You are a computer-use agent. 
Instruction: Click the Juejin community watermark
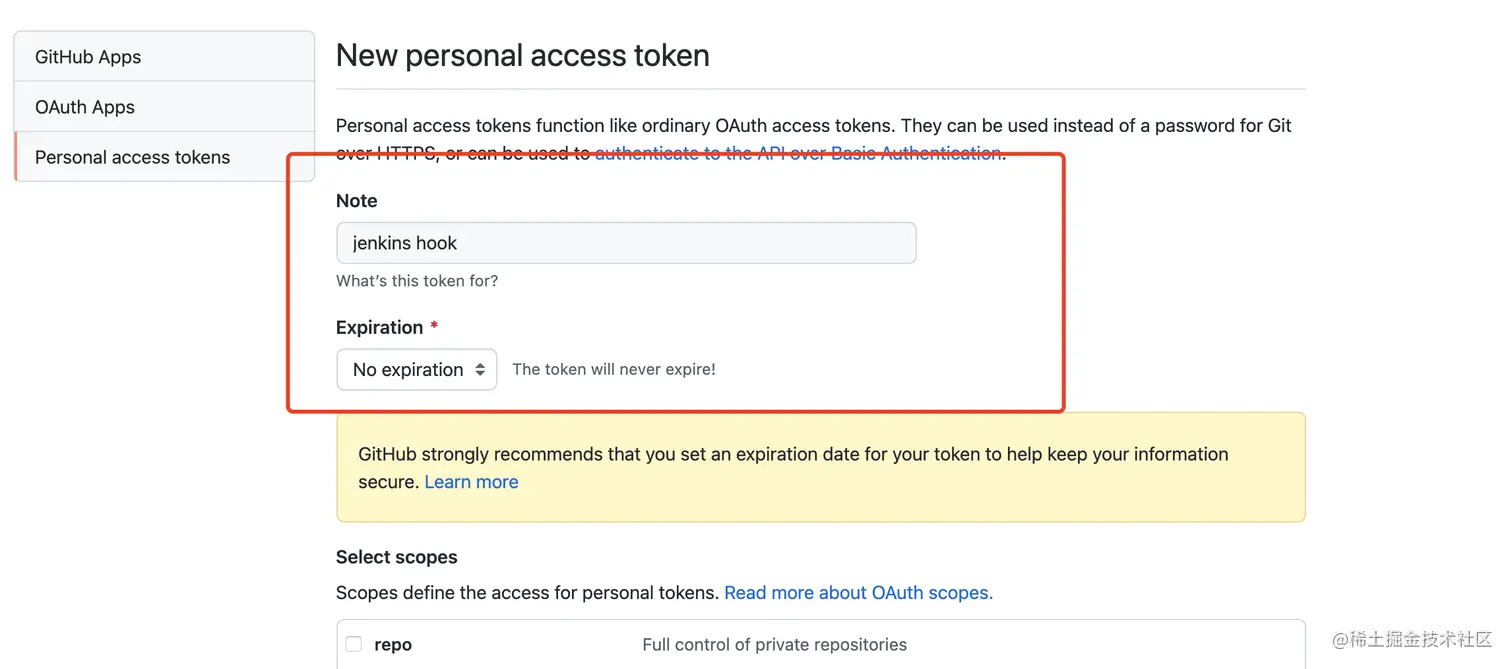(1412, 640)
